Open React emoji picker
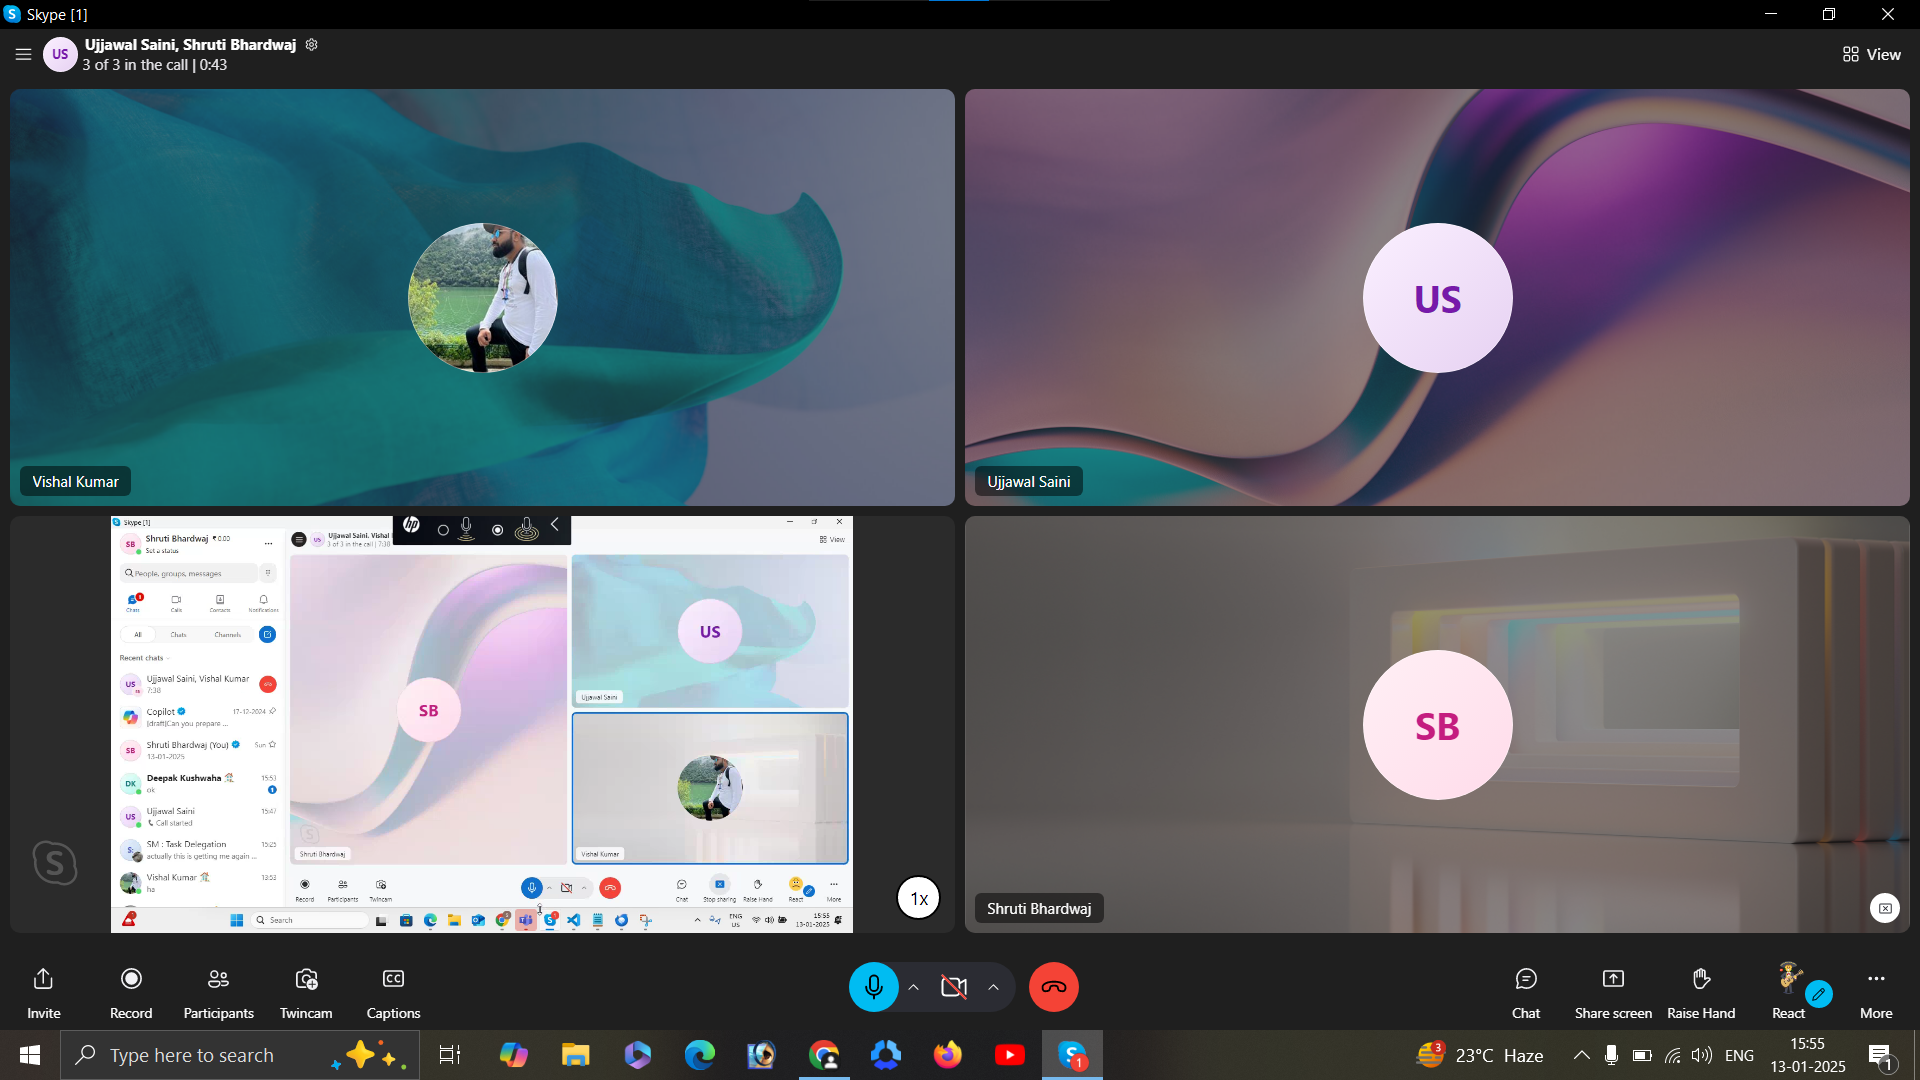The width and height of the screenshot is (1920, 1080). click(1788, 991)
